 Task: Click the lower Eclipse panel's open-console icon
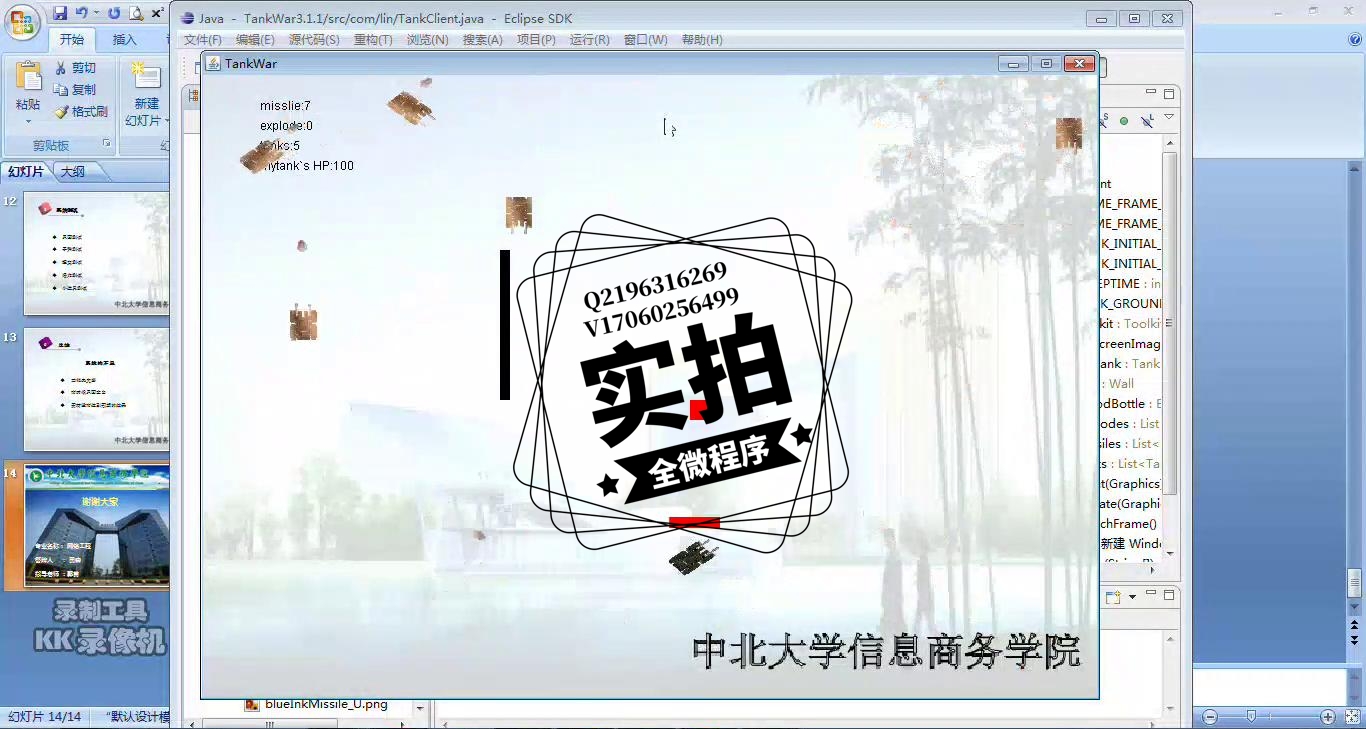click(x=1113, y=598)
